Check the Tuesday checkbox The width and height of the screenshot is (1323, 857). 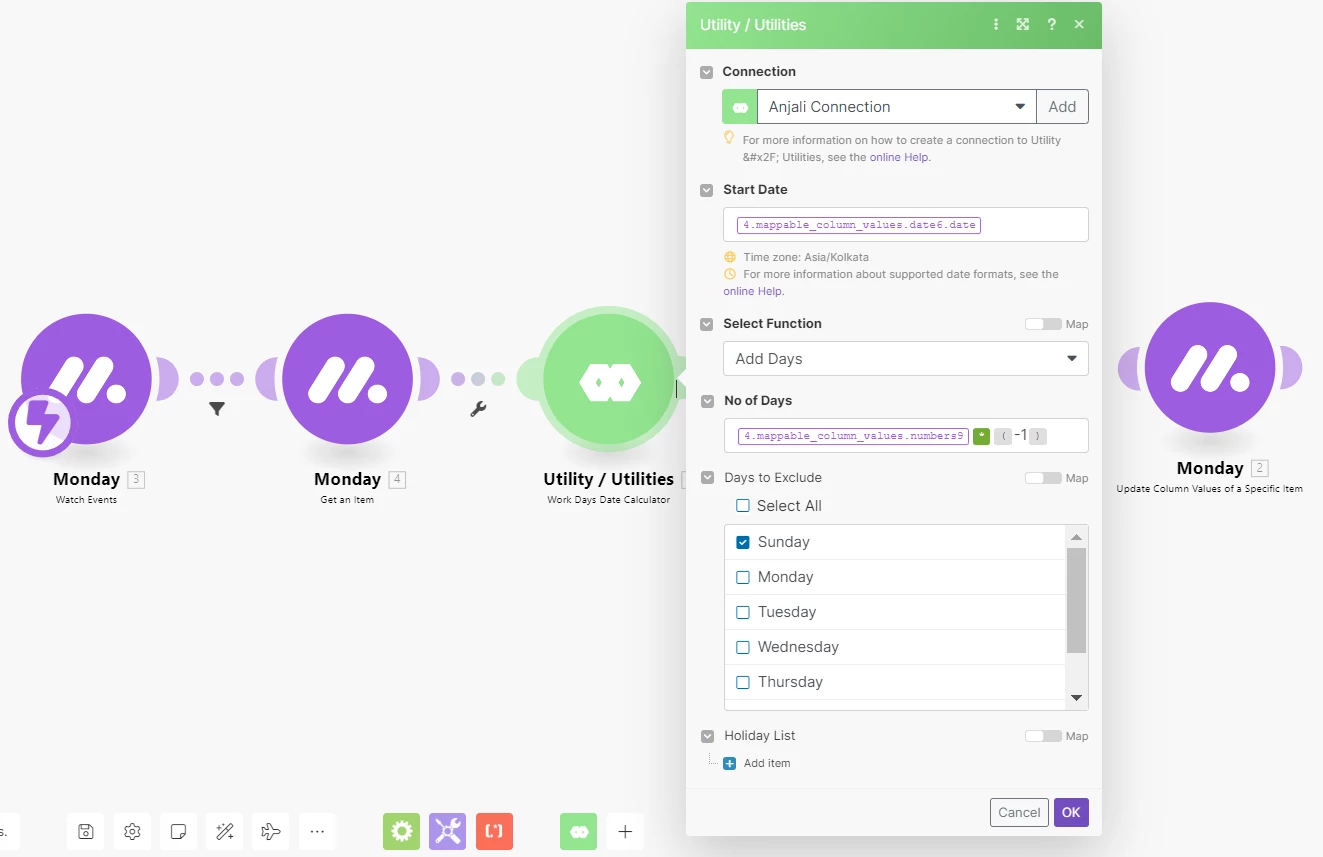coord(743,612)
